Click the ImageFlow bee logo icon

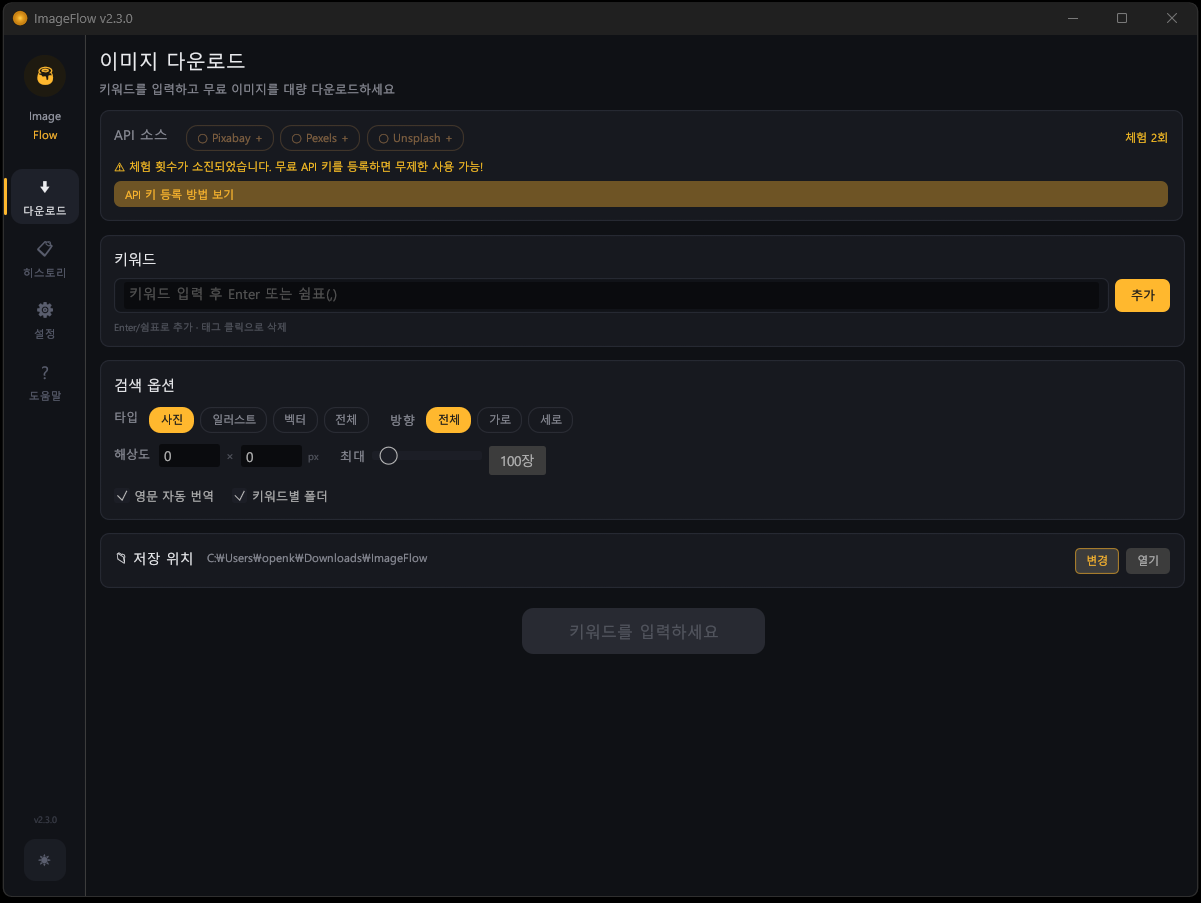point(45,76)
